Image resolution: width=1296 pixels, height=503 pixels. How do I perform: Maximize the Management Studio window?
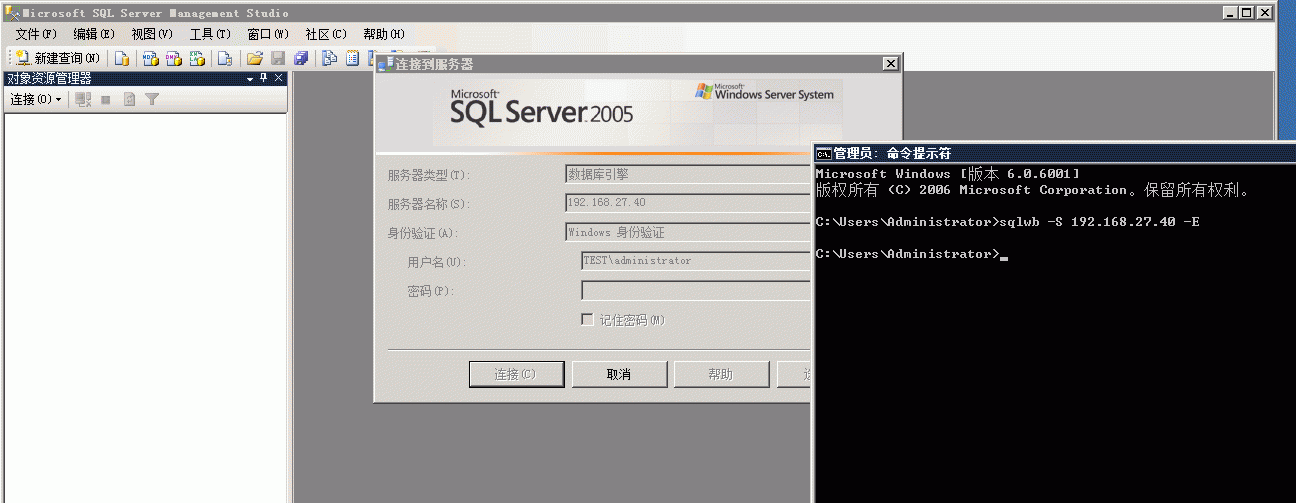[x=1246, y=13]
